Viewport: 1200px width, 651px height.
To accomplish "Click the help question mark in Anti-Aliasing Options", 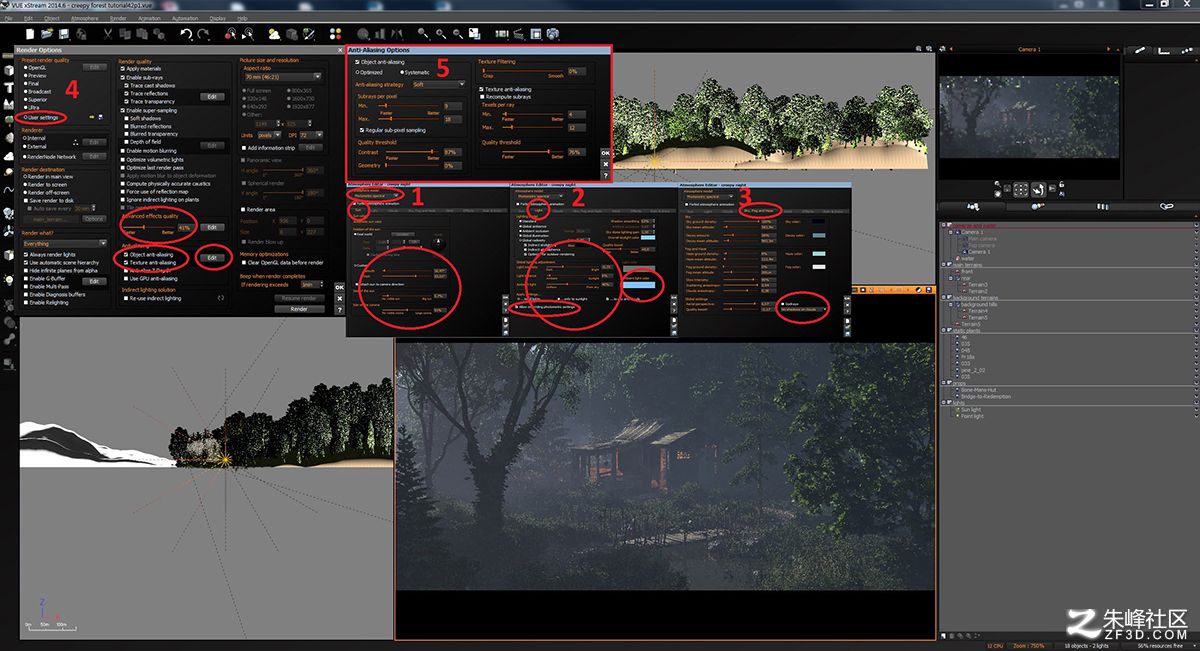I will coord(605,175).
